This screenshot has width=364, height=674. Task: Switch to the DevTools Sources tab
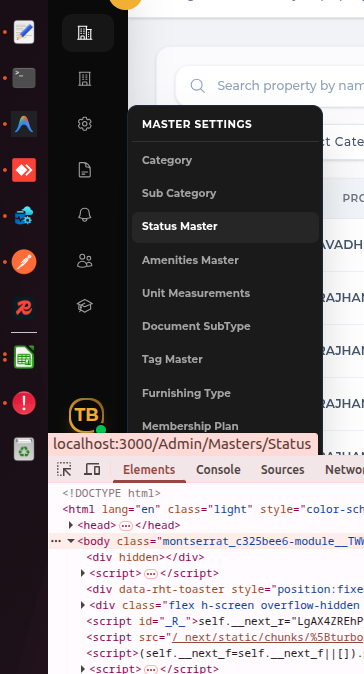(x=282, y=470)
